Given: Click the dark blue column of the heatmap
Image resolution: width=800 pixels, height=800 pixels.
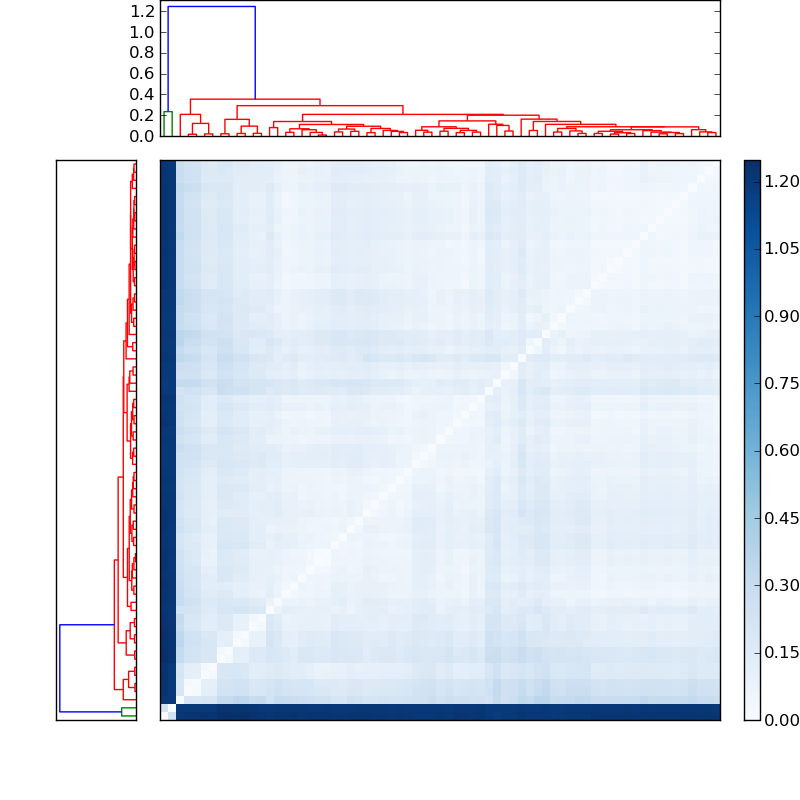Looking at the screenshot, I should pyautogui.click(x=168, y=432).
